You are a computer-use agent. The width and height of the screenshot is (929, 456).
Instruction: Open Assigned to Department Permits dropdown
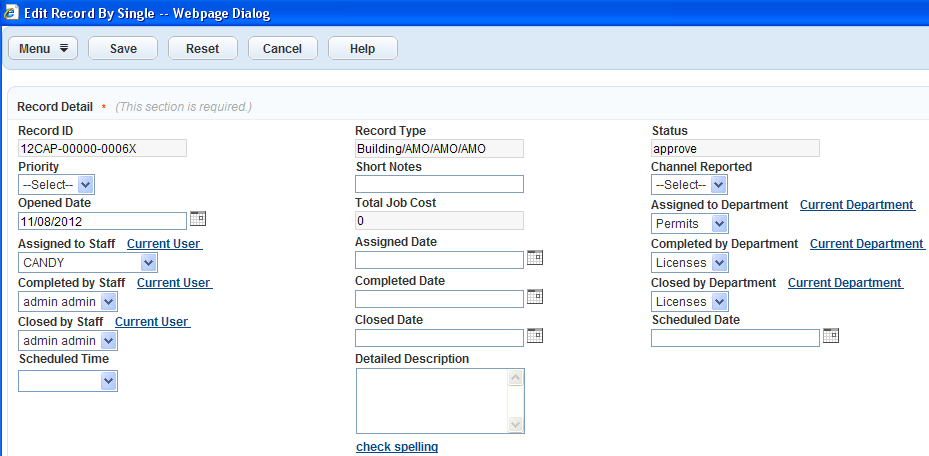click(720, 224)
